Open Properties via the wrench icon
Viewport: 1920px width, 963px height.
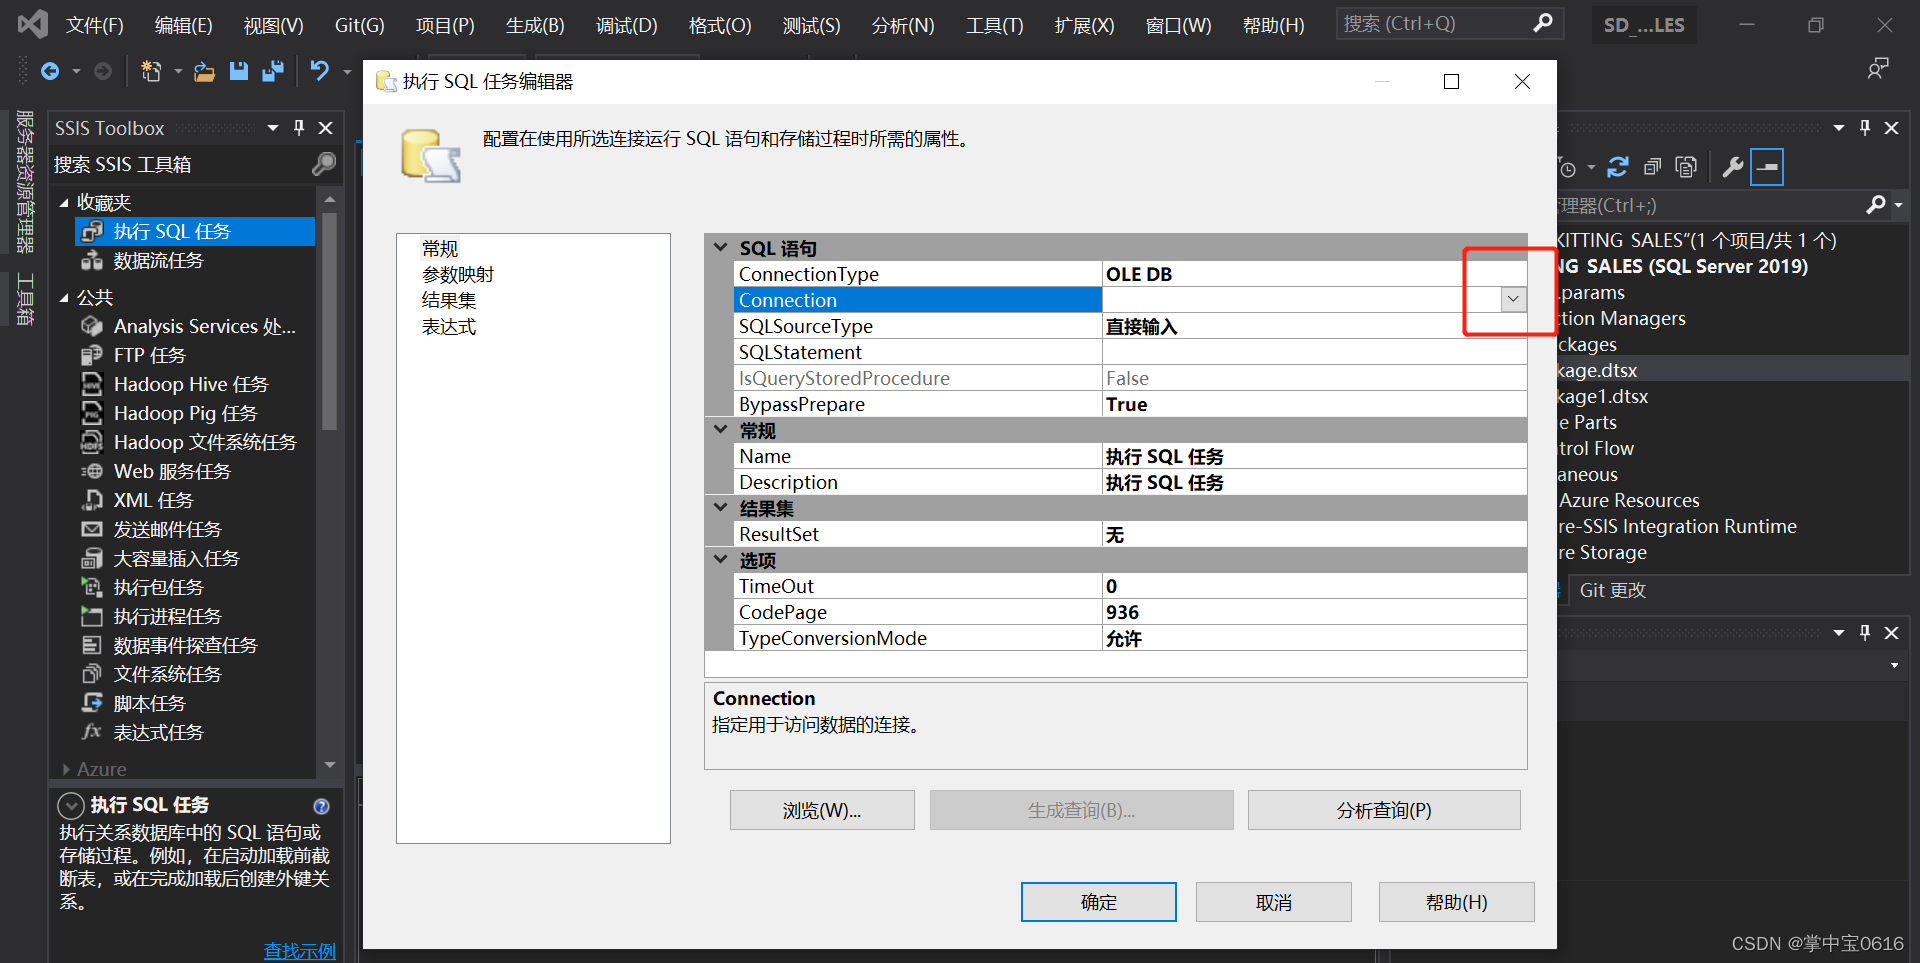pyautogui.click(x=1733, y=167)
